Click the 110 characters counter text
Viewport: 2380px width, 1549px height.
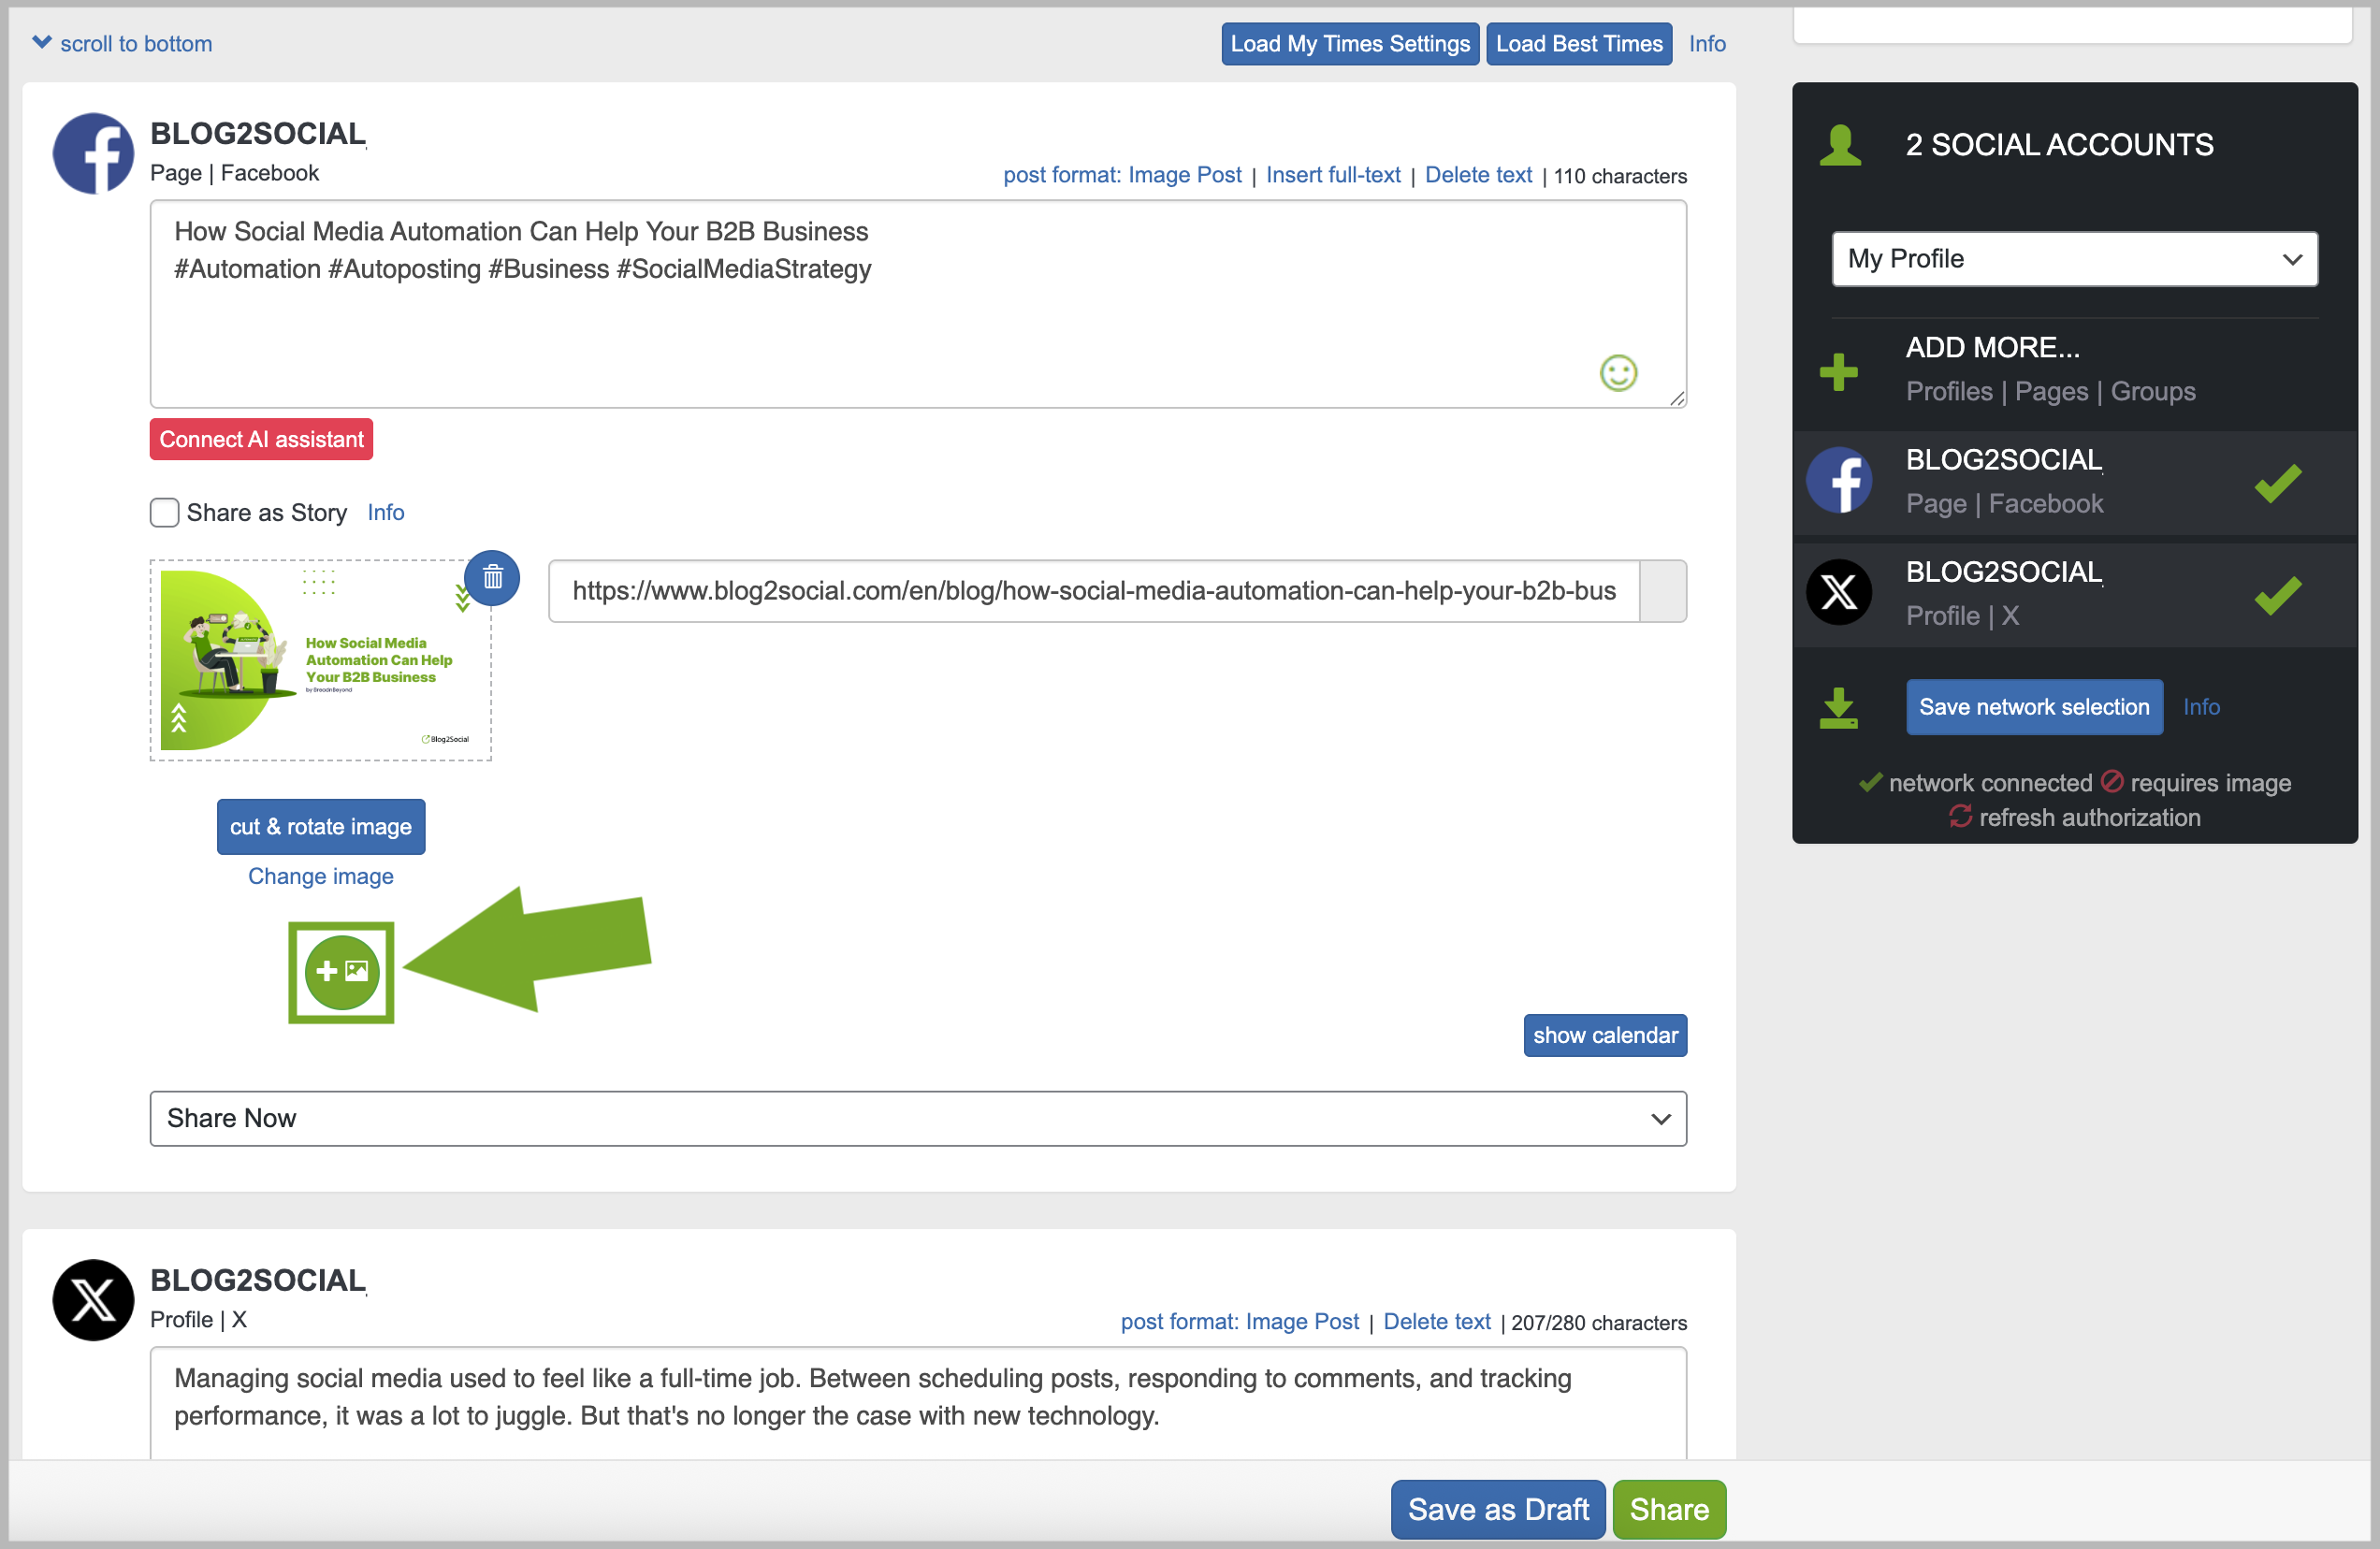(x=1620, y=176)
